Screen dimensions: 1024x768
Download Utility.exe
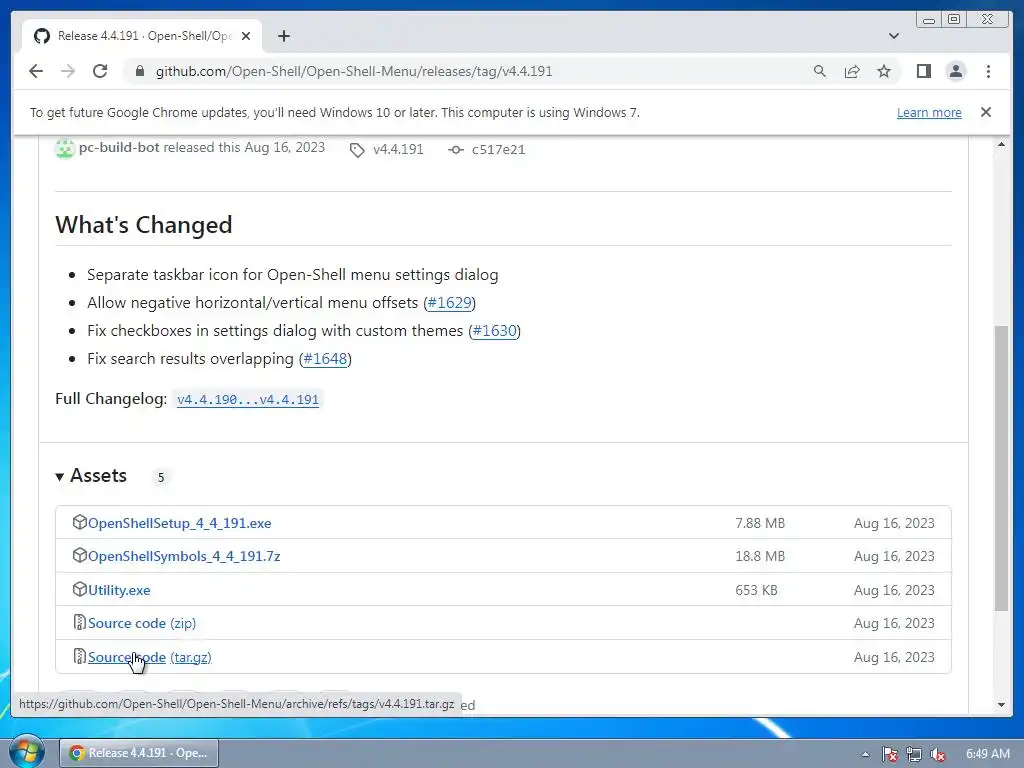(x=119, y=590)
